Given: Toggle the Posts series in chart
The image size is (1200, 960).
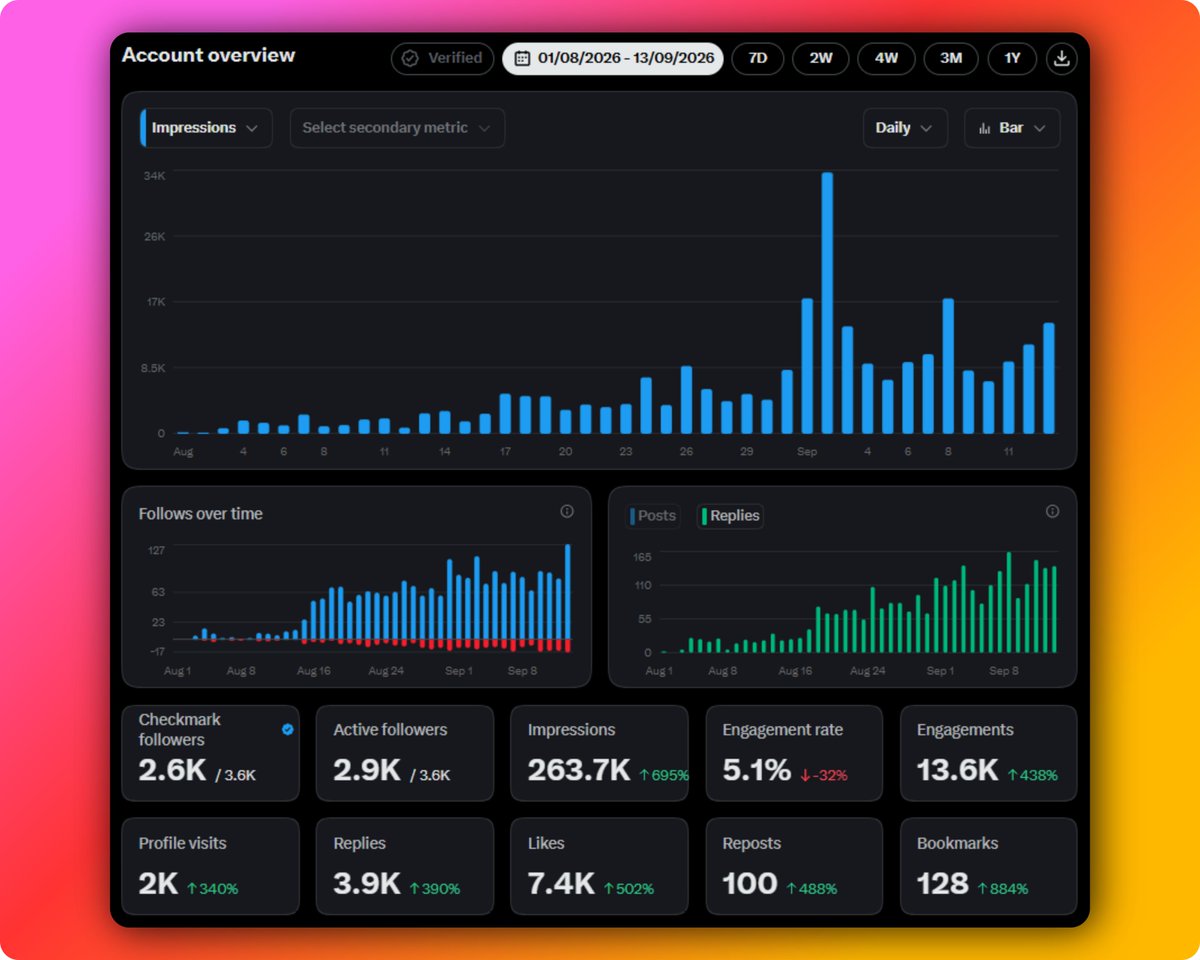Looking at the screenshot, I should [x=653, y=516].
